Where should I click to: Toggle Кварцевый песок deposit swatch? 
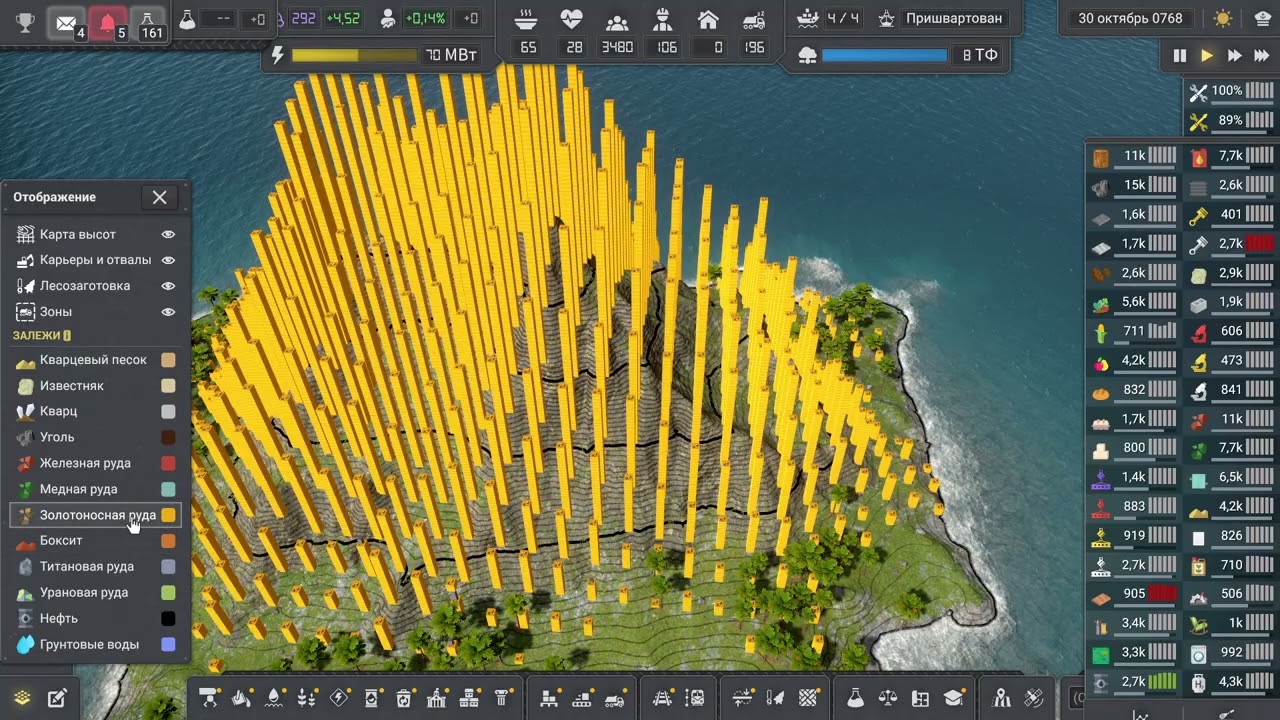(169, 360)
